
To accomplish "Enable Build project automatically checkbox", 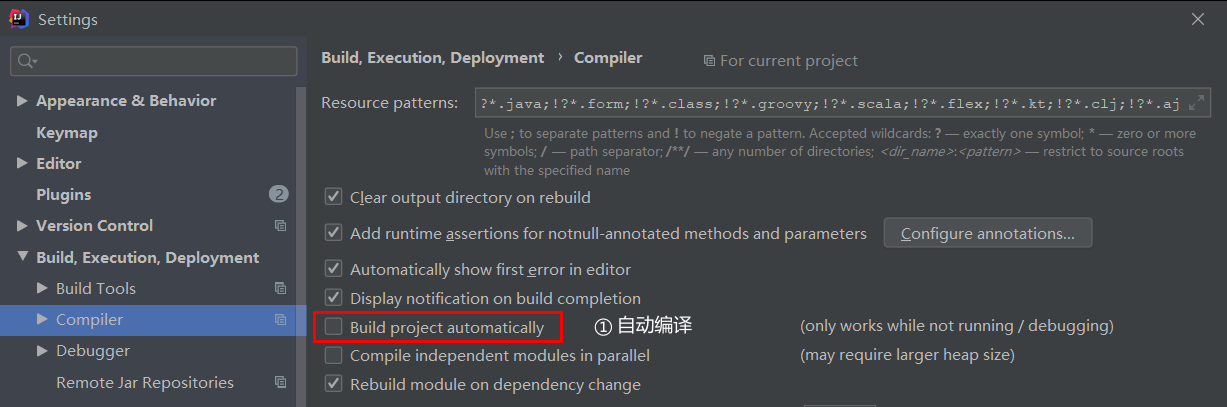I will pyautogui.click(x=334, y=327).
